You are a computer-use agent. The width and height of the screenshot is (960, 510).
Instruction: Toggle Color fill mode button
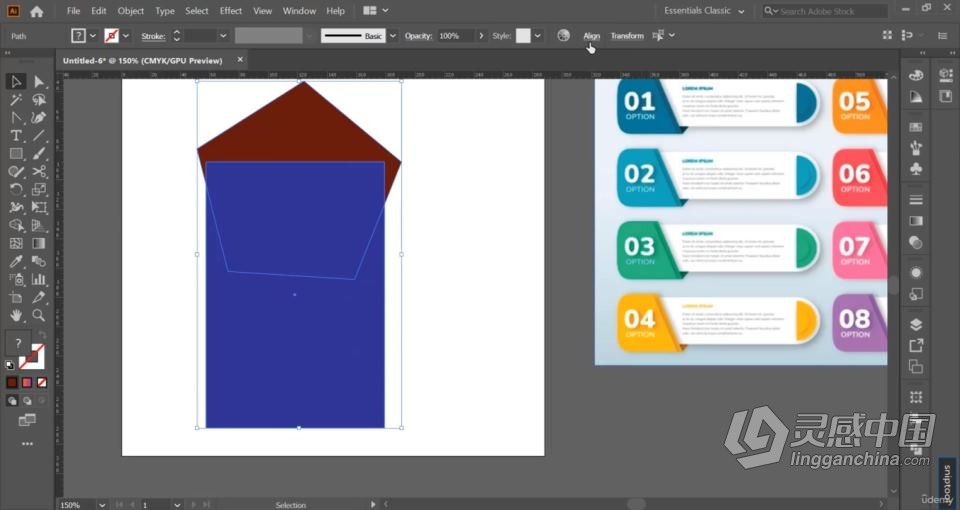[12, 383]
